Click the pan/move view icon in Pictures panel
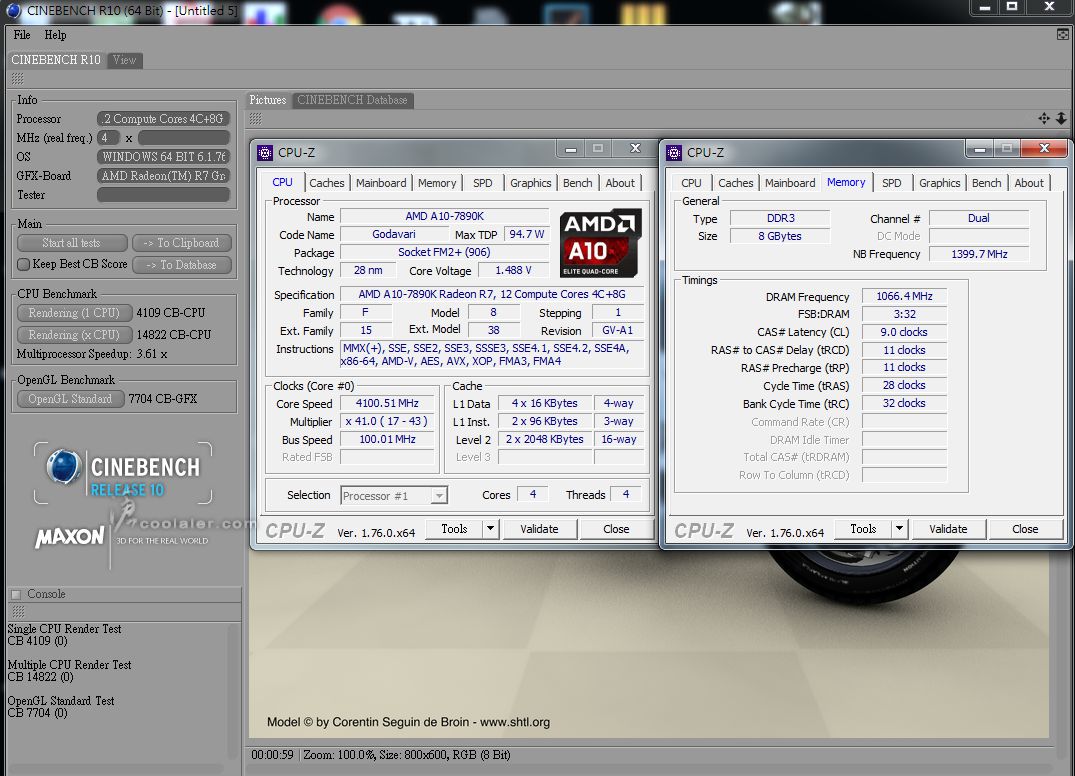The width and height of the screenshot is (1075, 776). coord(1044,119)
